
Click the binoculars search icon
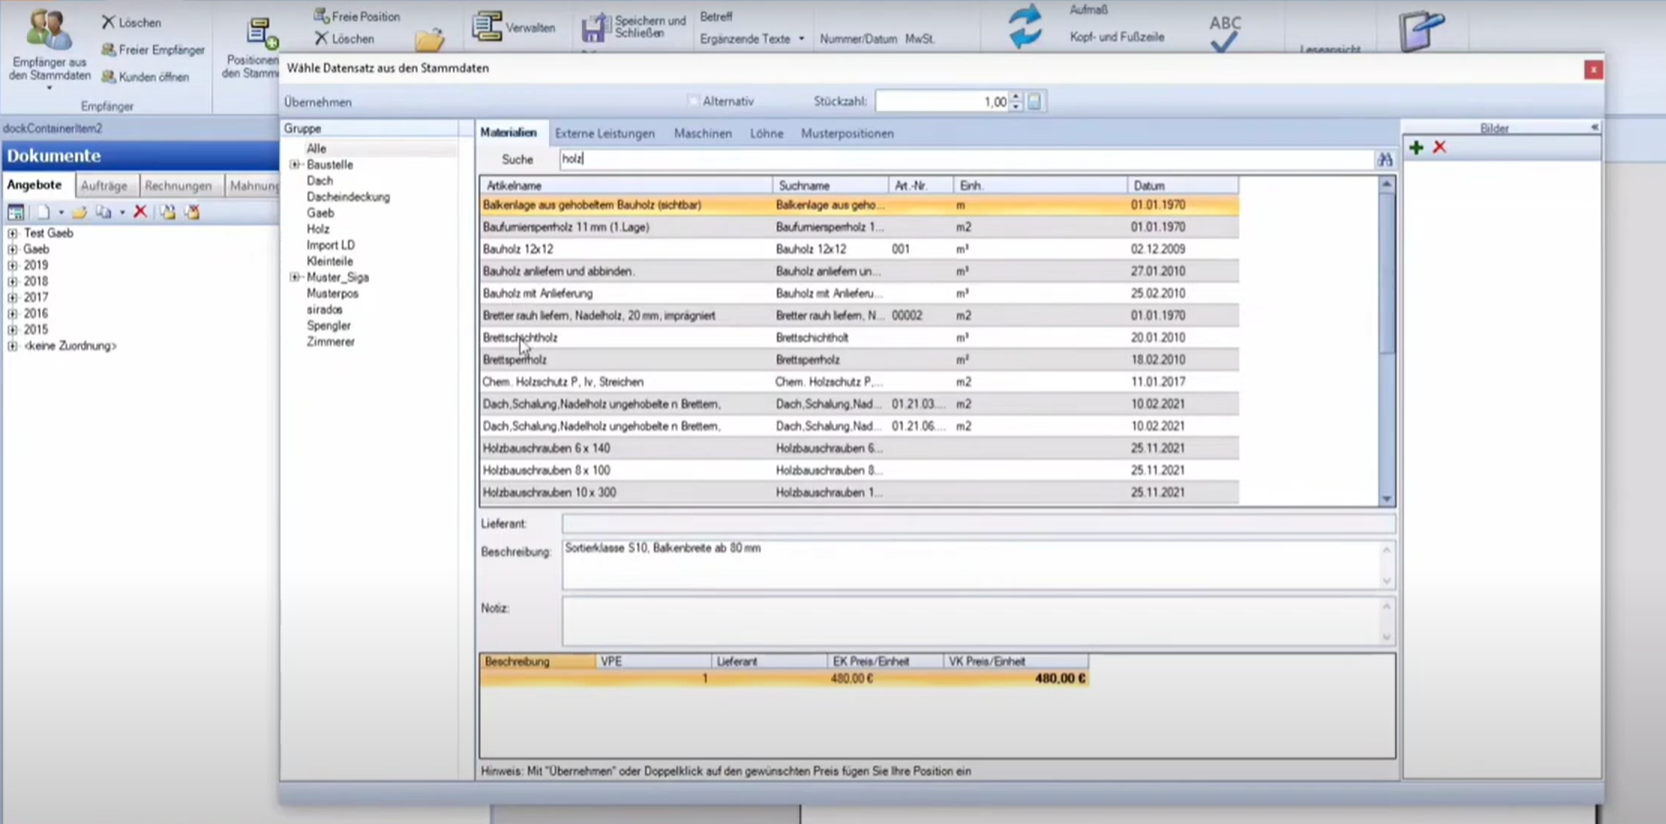[x=1385, y=160]
